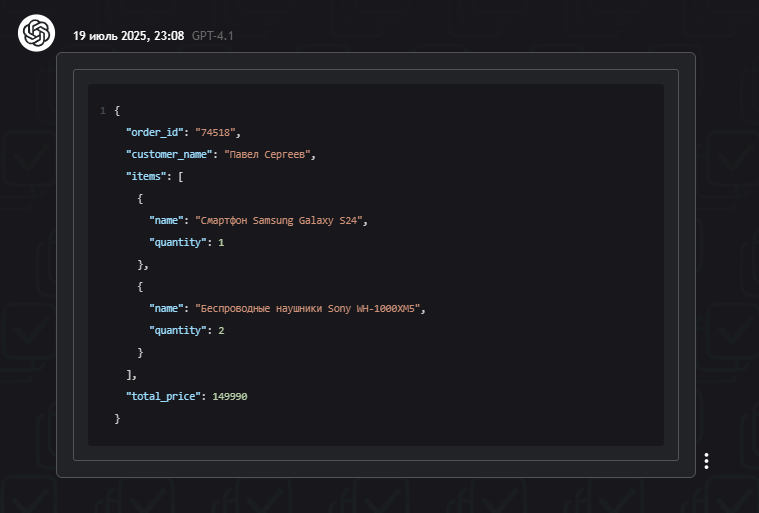Click the "Смартфон Samsung Galaxy S24" string
Image resolution: width=759 pixels, height=513 pixels.
(x=279, y=220)
